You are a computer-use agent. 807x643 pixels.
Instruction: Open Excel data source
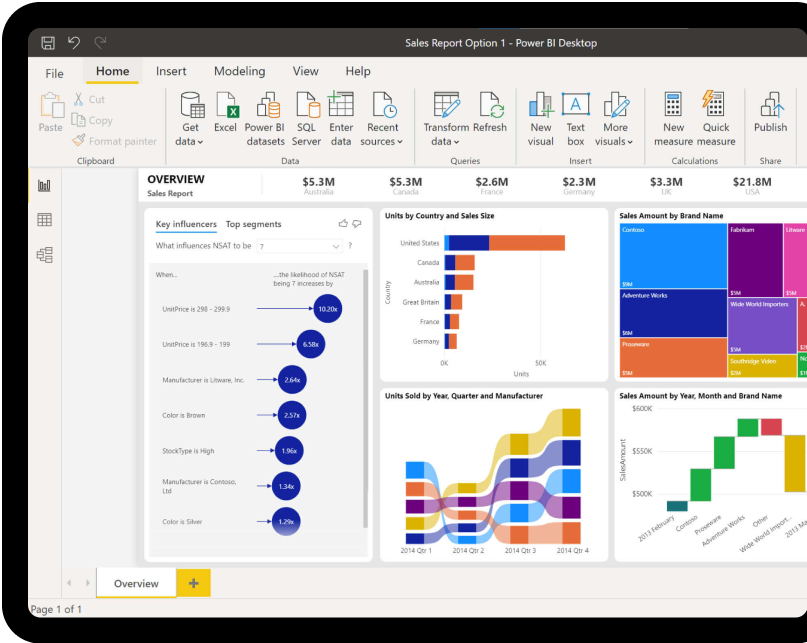225,112
